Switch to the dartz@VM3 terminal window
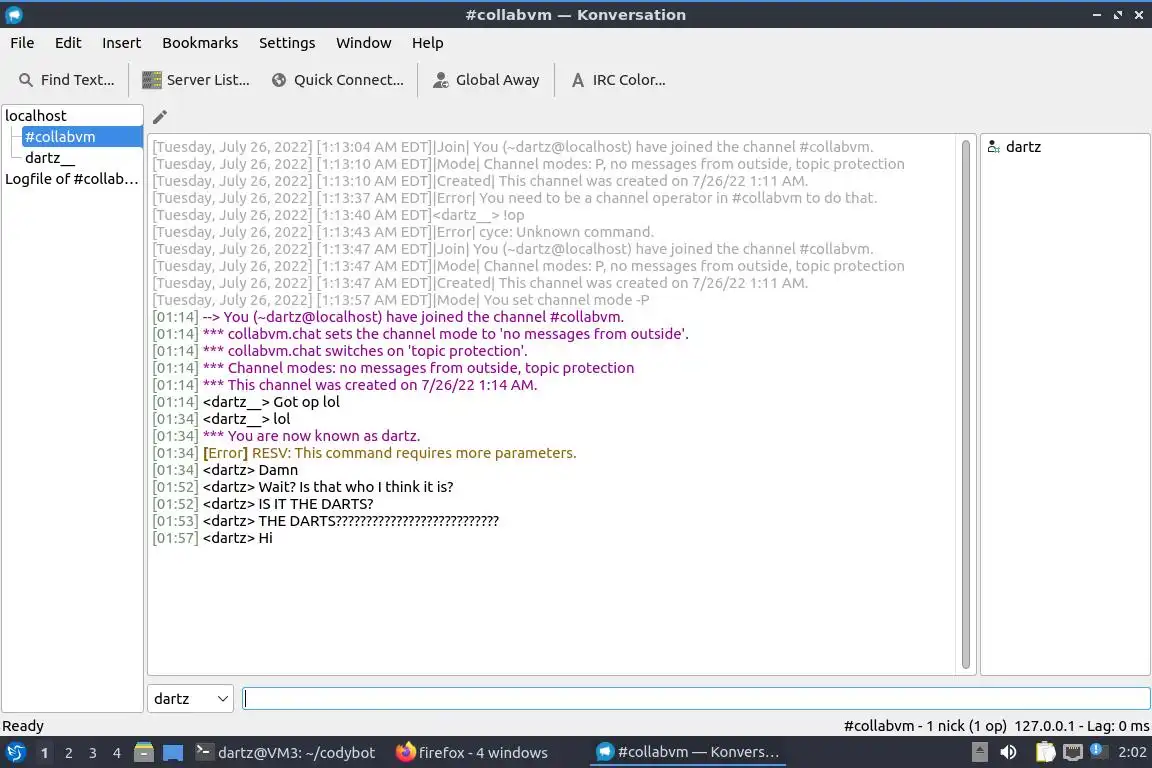 click(x=286, y=753)
